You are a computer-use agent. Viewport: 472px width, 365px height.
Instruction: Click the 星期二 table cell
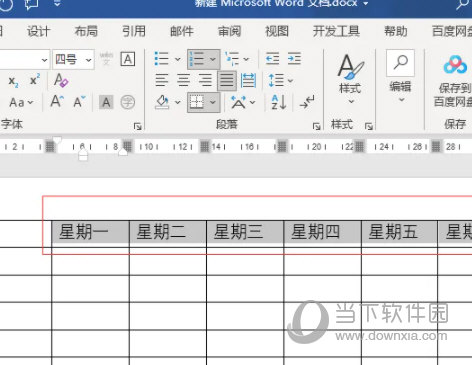coord(168,233)
